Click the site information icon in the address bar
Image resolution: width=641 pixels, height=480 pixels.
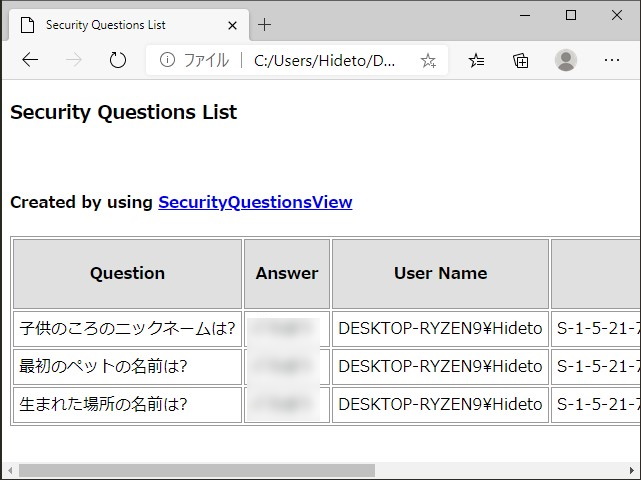pos(167,60)
